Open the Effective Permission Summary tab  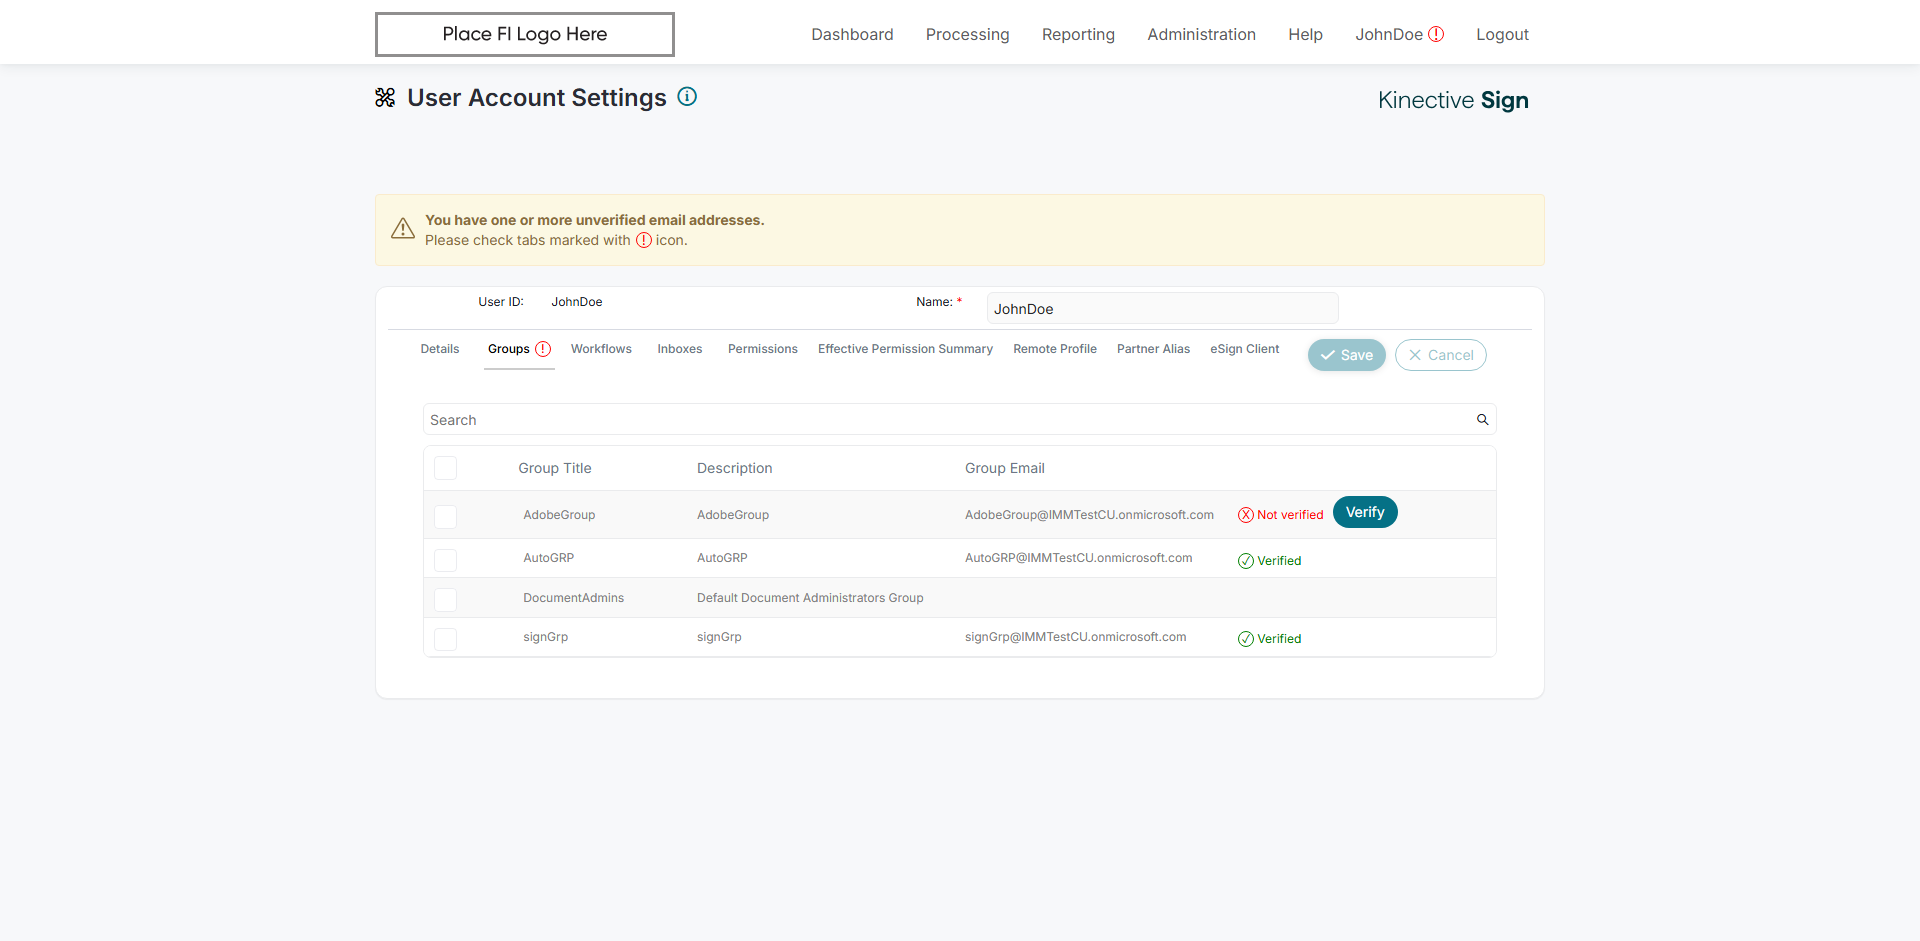tap(905, 349)
